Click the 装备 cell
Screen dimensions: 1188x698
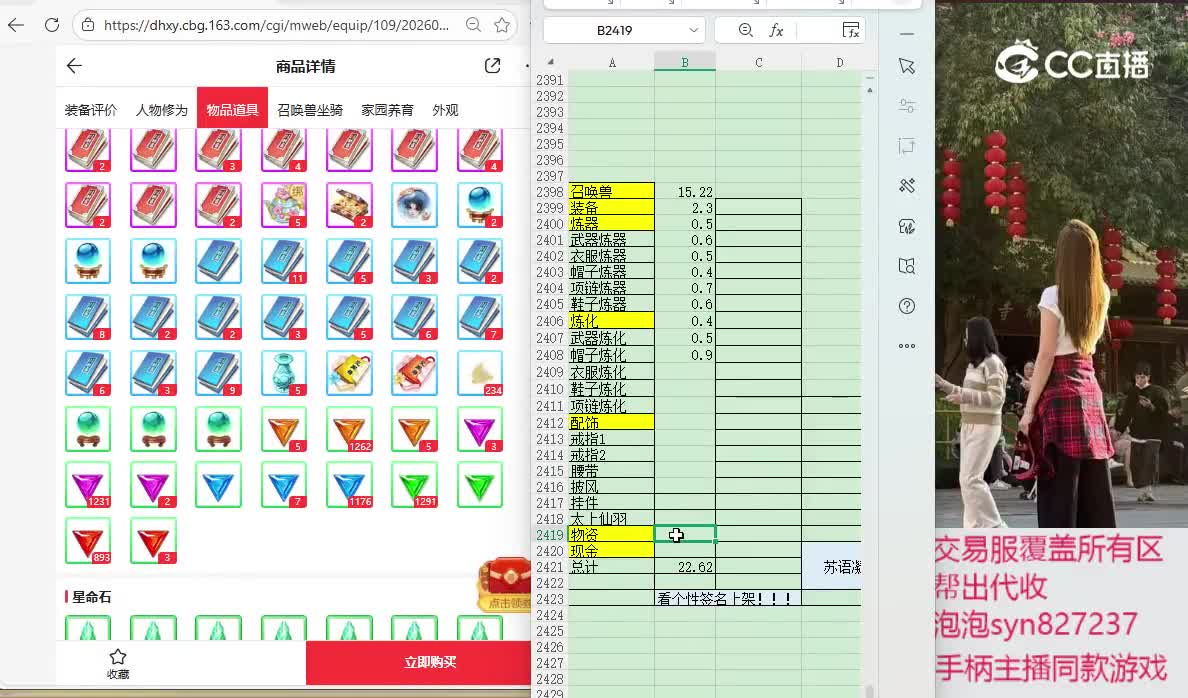click(x=611, y=208)
